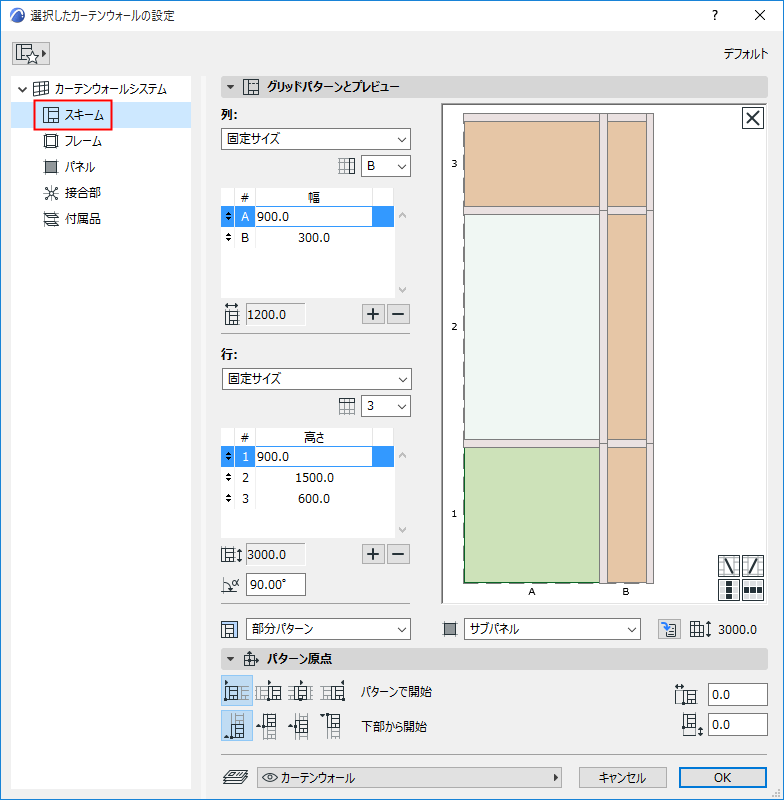
Task: Click the pale panel A2 in preview
Action: (532, 327)
